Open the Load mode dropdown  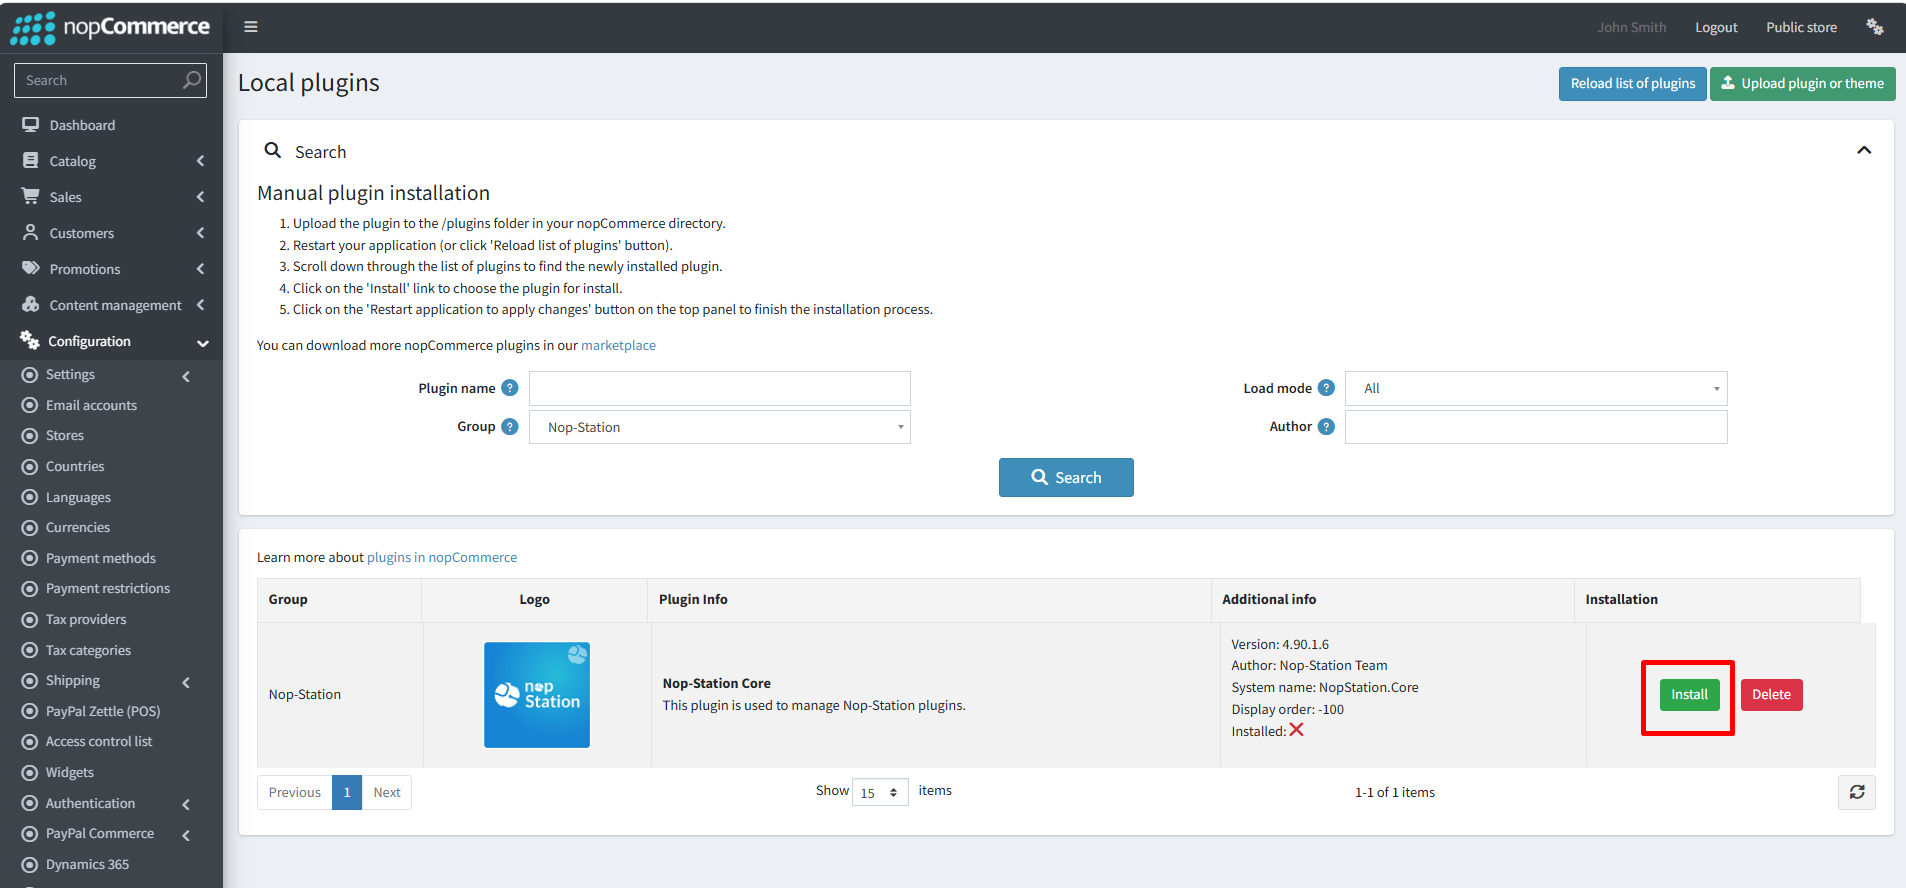1536,388
